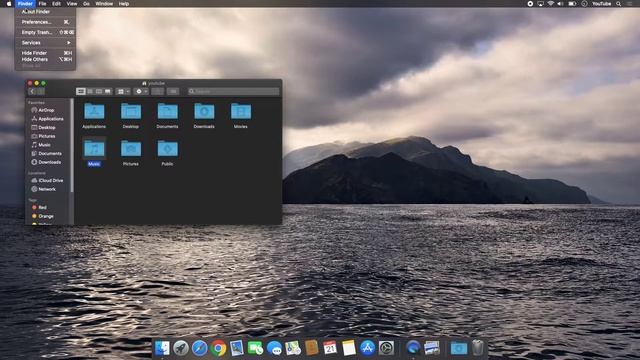Click the sidebar scrollbar
Viewport: 640px width, 360px height.
coord(72,146)
